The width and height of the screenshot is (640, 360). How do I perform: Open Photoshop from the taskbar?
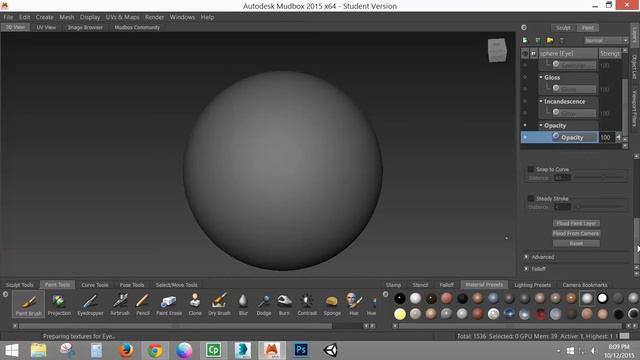[301, 350]
